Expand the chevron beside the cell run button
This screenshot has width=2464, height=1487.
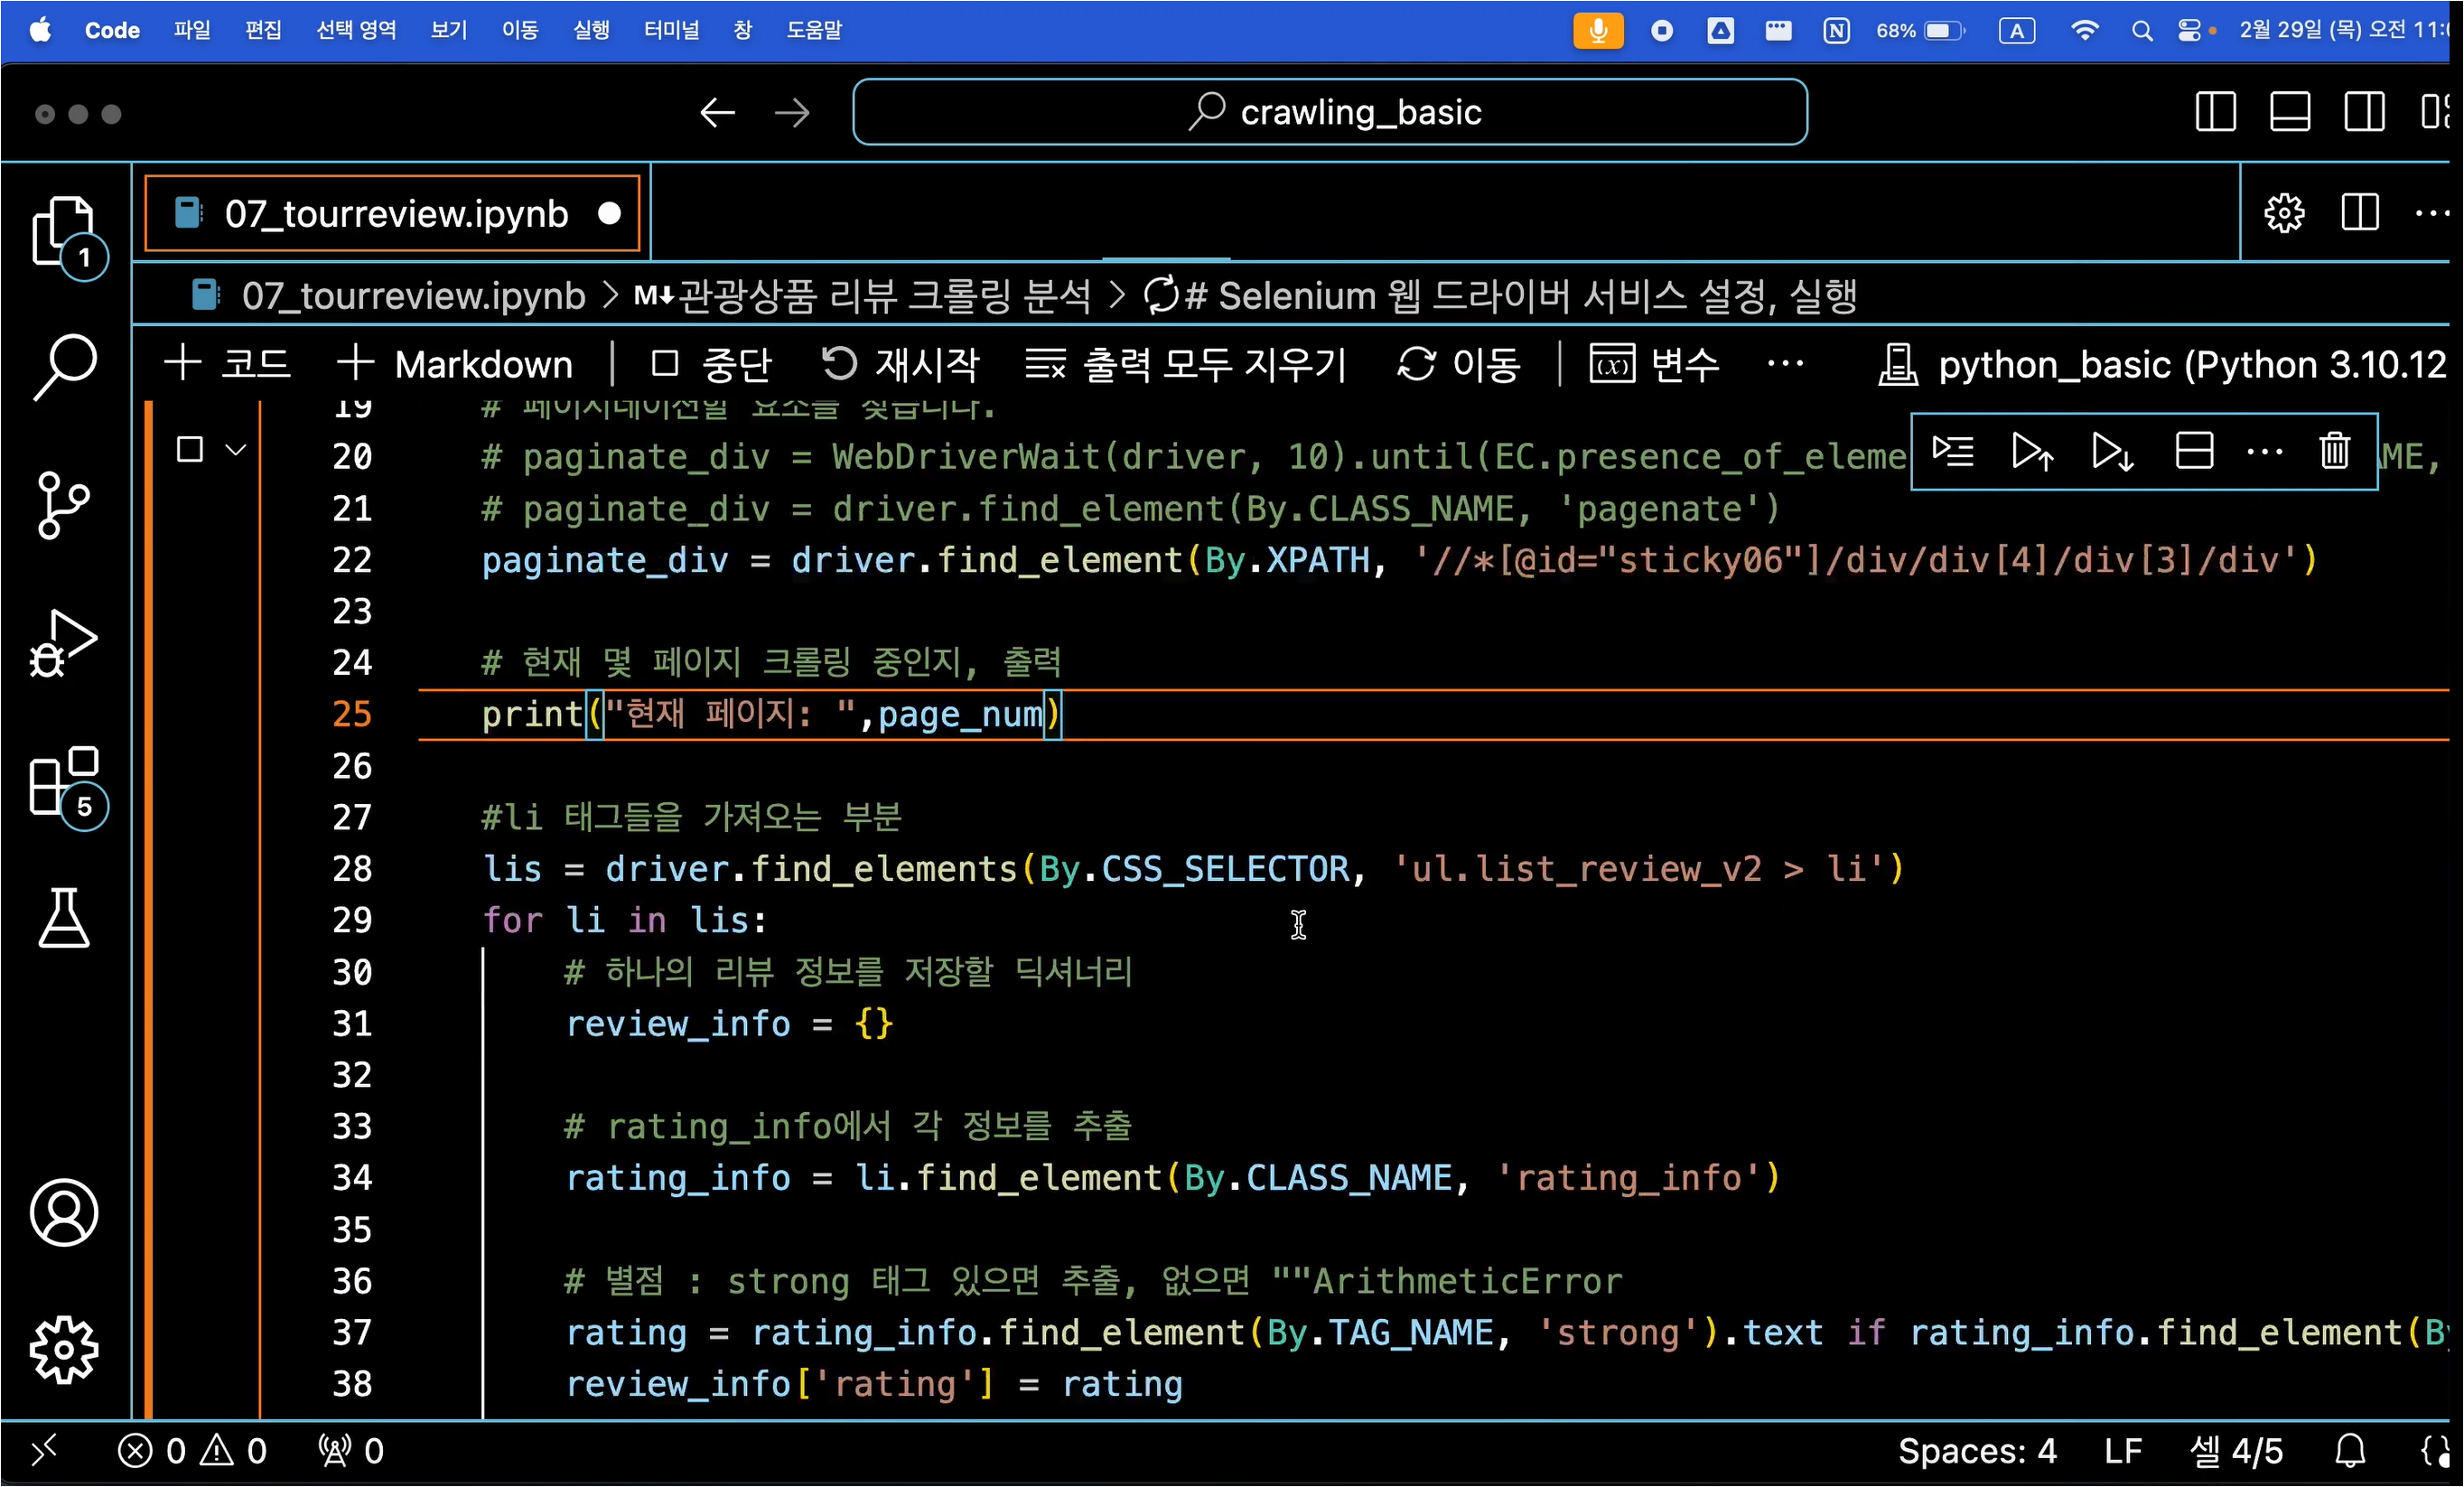click(x=236, y=450)
